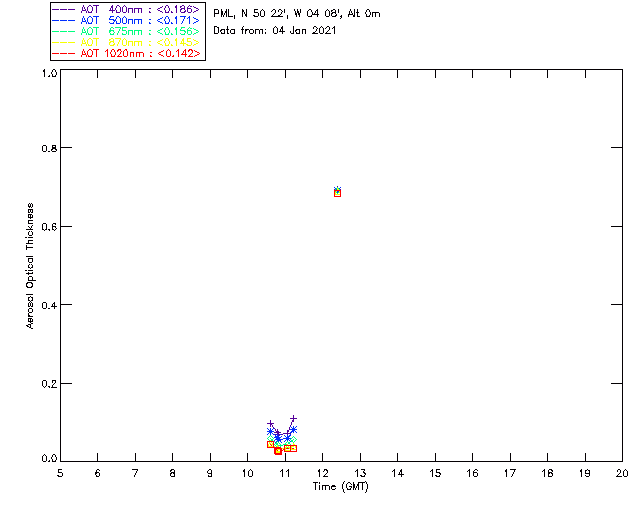
Task: Click the AOT 675nm legend entry
Action: pos(127,31)
